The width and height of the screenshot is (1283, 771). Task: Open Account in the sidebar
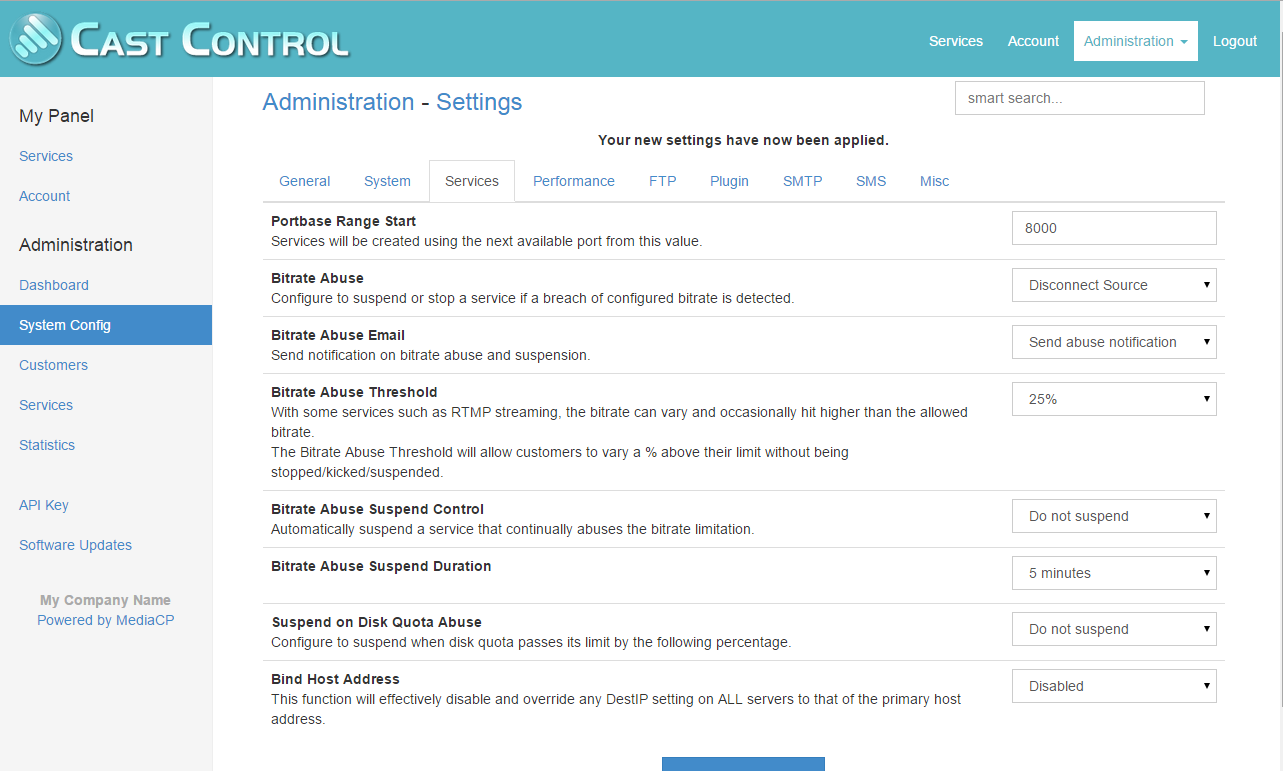point(44,196)
